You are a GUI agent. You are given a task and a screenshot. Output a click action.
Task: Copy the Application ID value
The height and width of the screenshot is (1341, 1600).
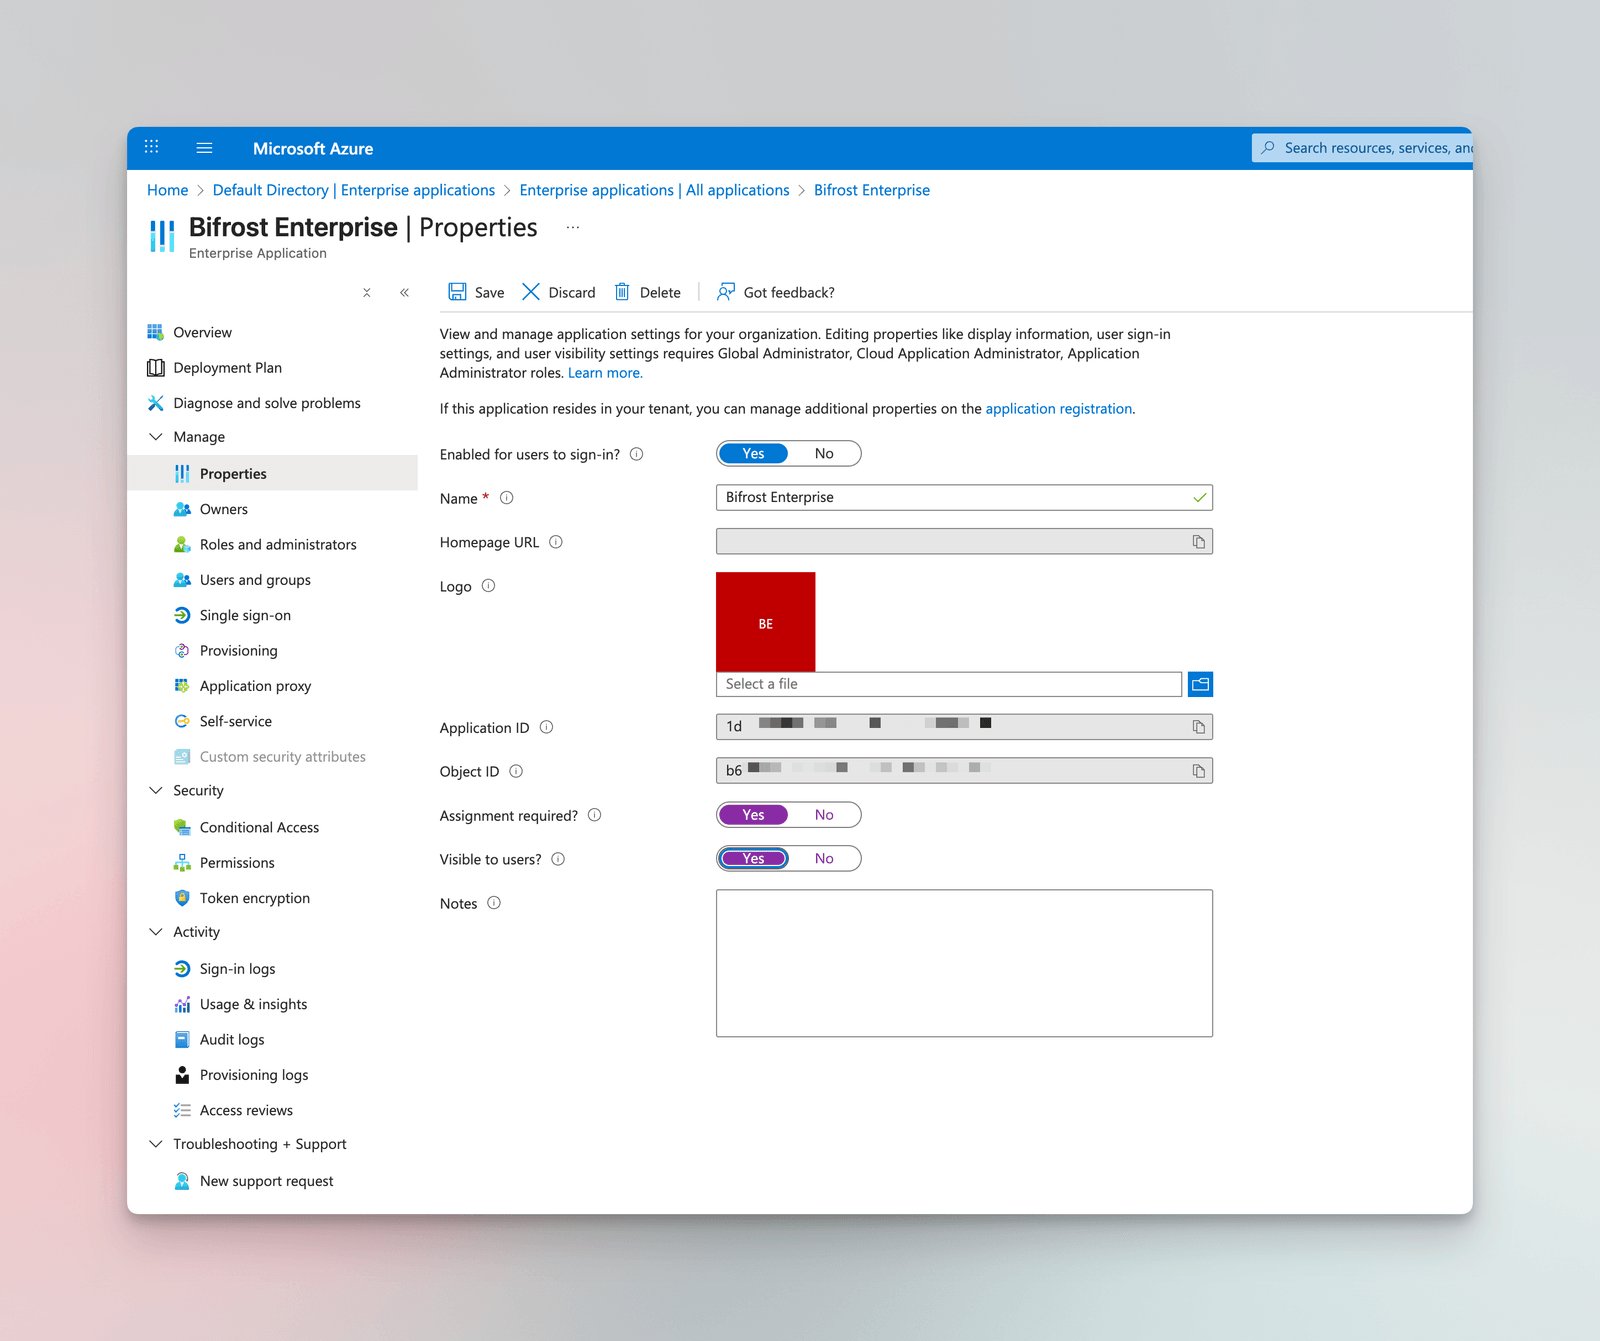coord(1198,727)
